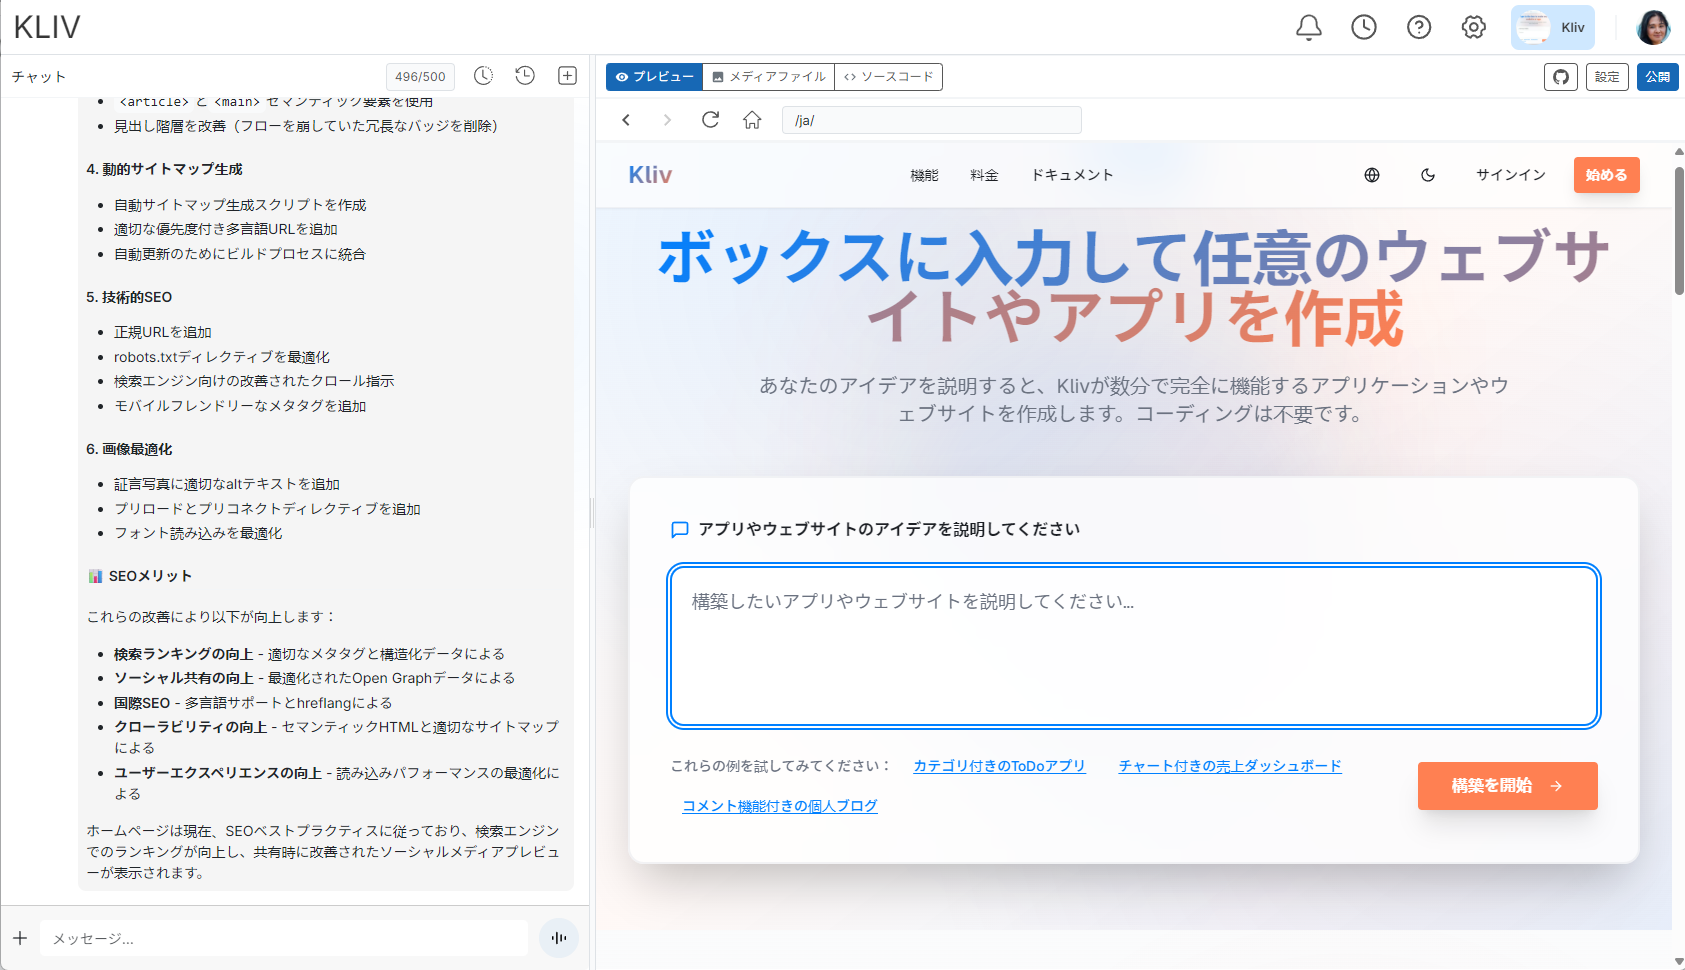1685x970 pixels.
Task: Open chat history with counterclockwise arrow icon
Action: tap(525, 76)
